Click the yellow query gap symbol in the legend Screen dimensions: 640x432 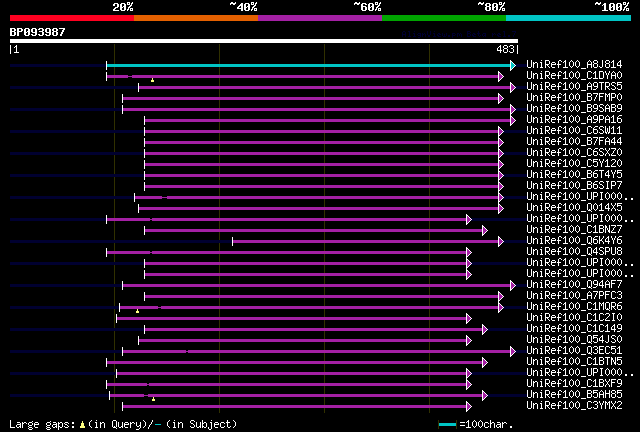click(82, 425)
